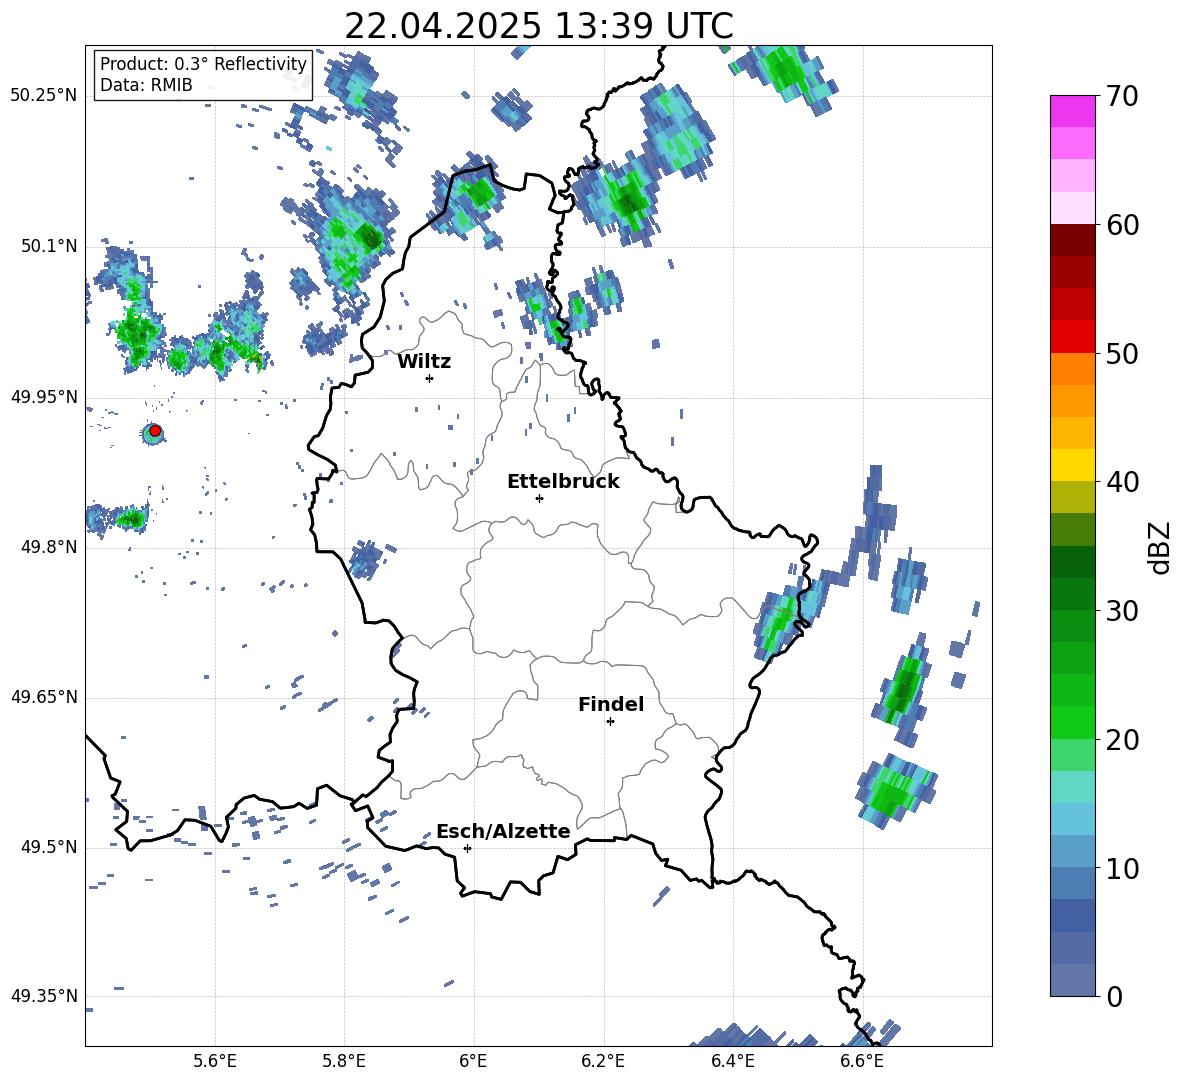Click the colorbar tick label 40
Screen dimensions: 1184x1081
click(1122, 482)
